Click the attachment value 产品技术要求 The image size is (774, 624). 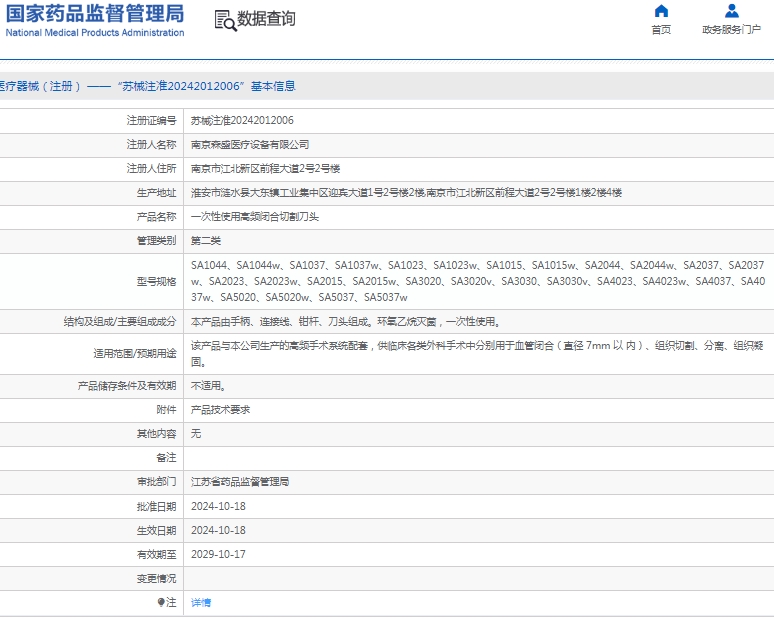click(x=221, y=410)
